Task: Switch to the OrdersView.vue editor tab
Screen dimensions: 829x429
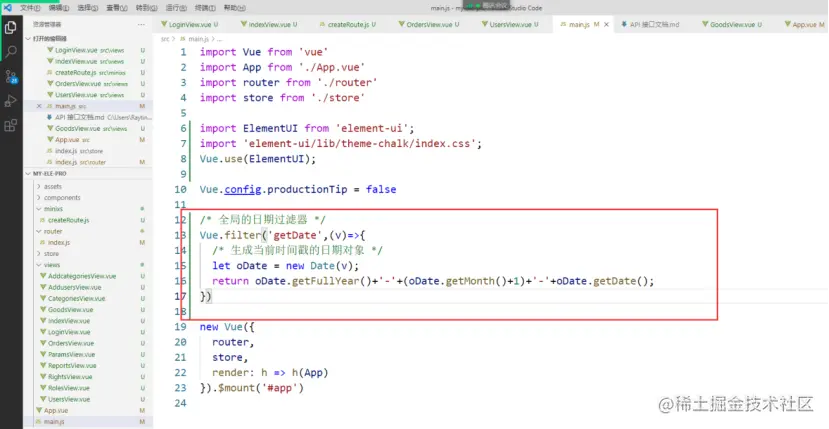Action: [429, 24]
